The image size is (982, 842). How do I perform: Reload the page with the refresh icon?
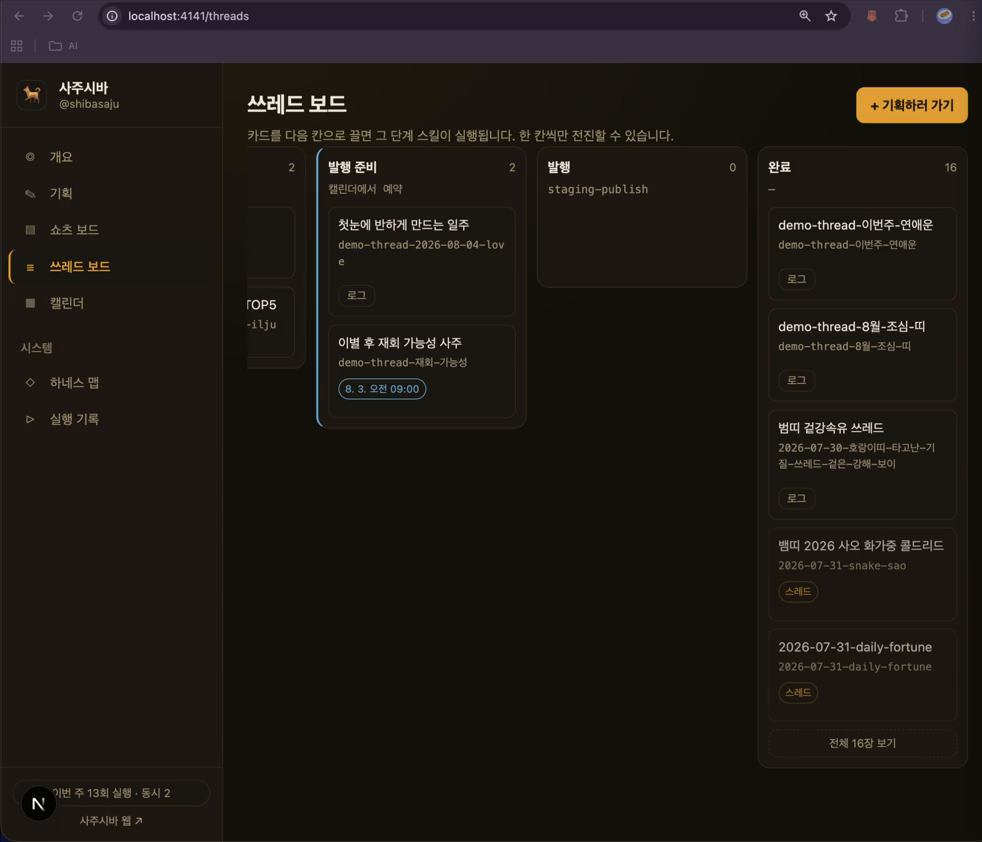(77, 16)
